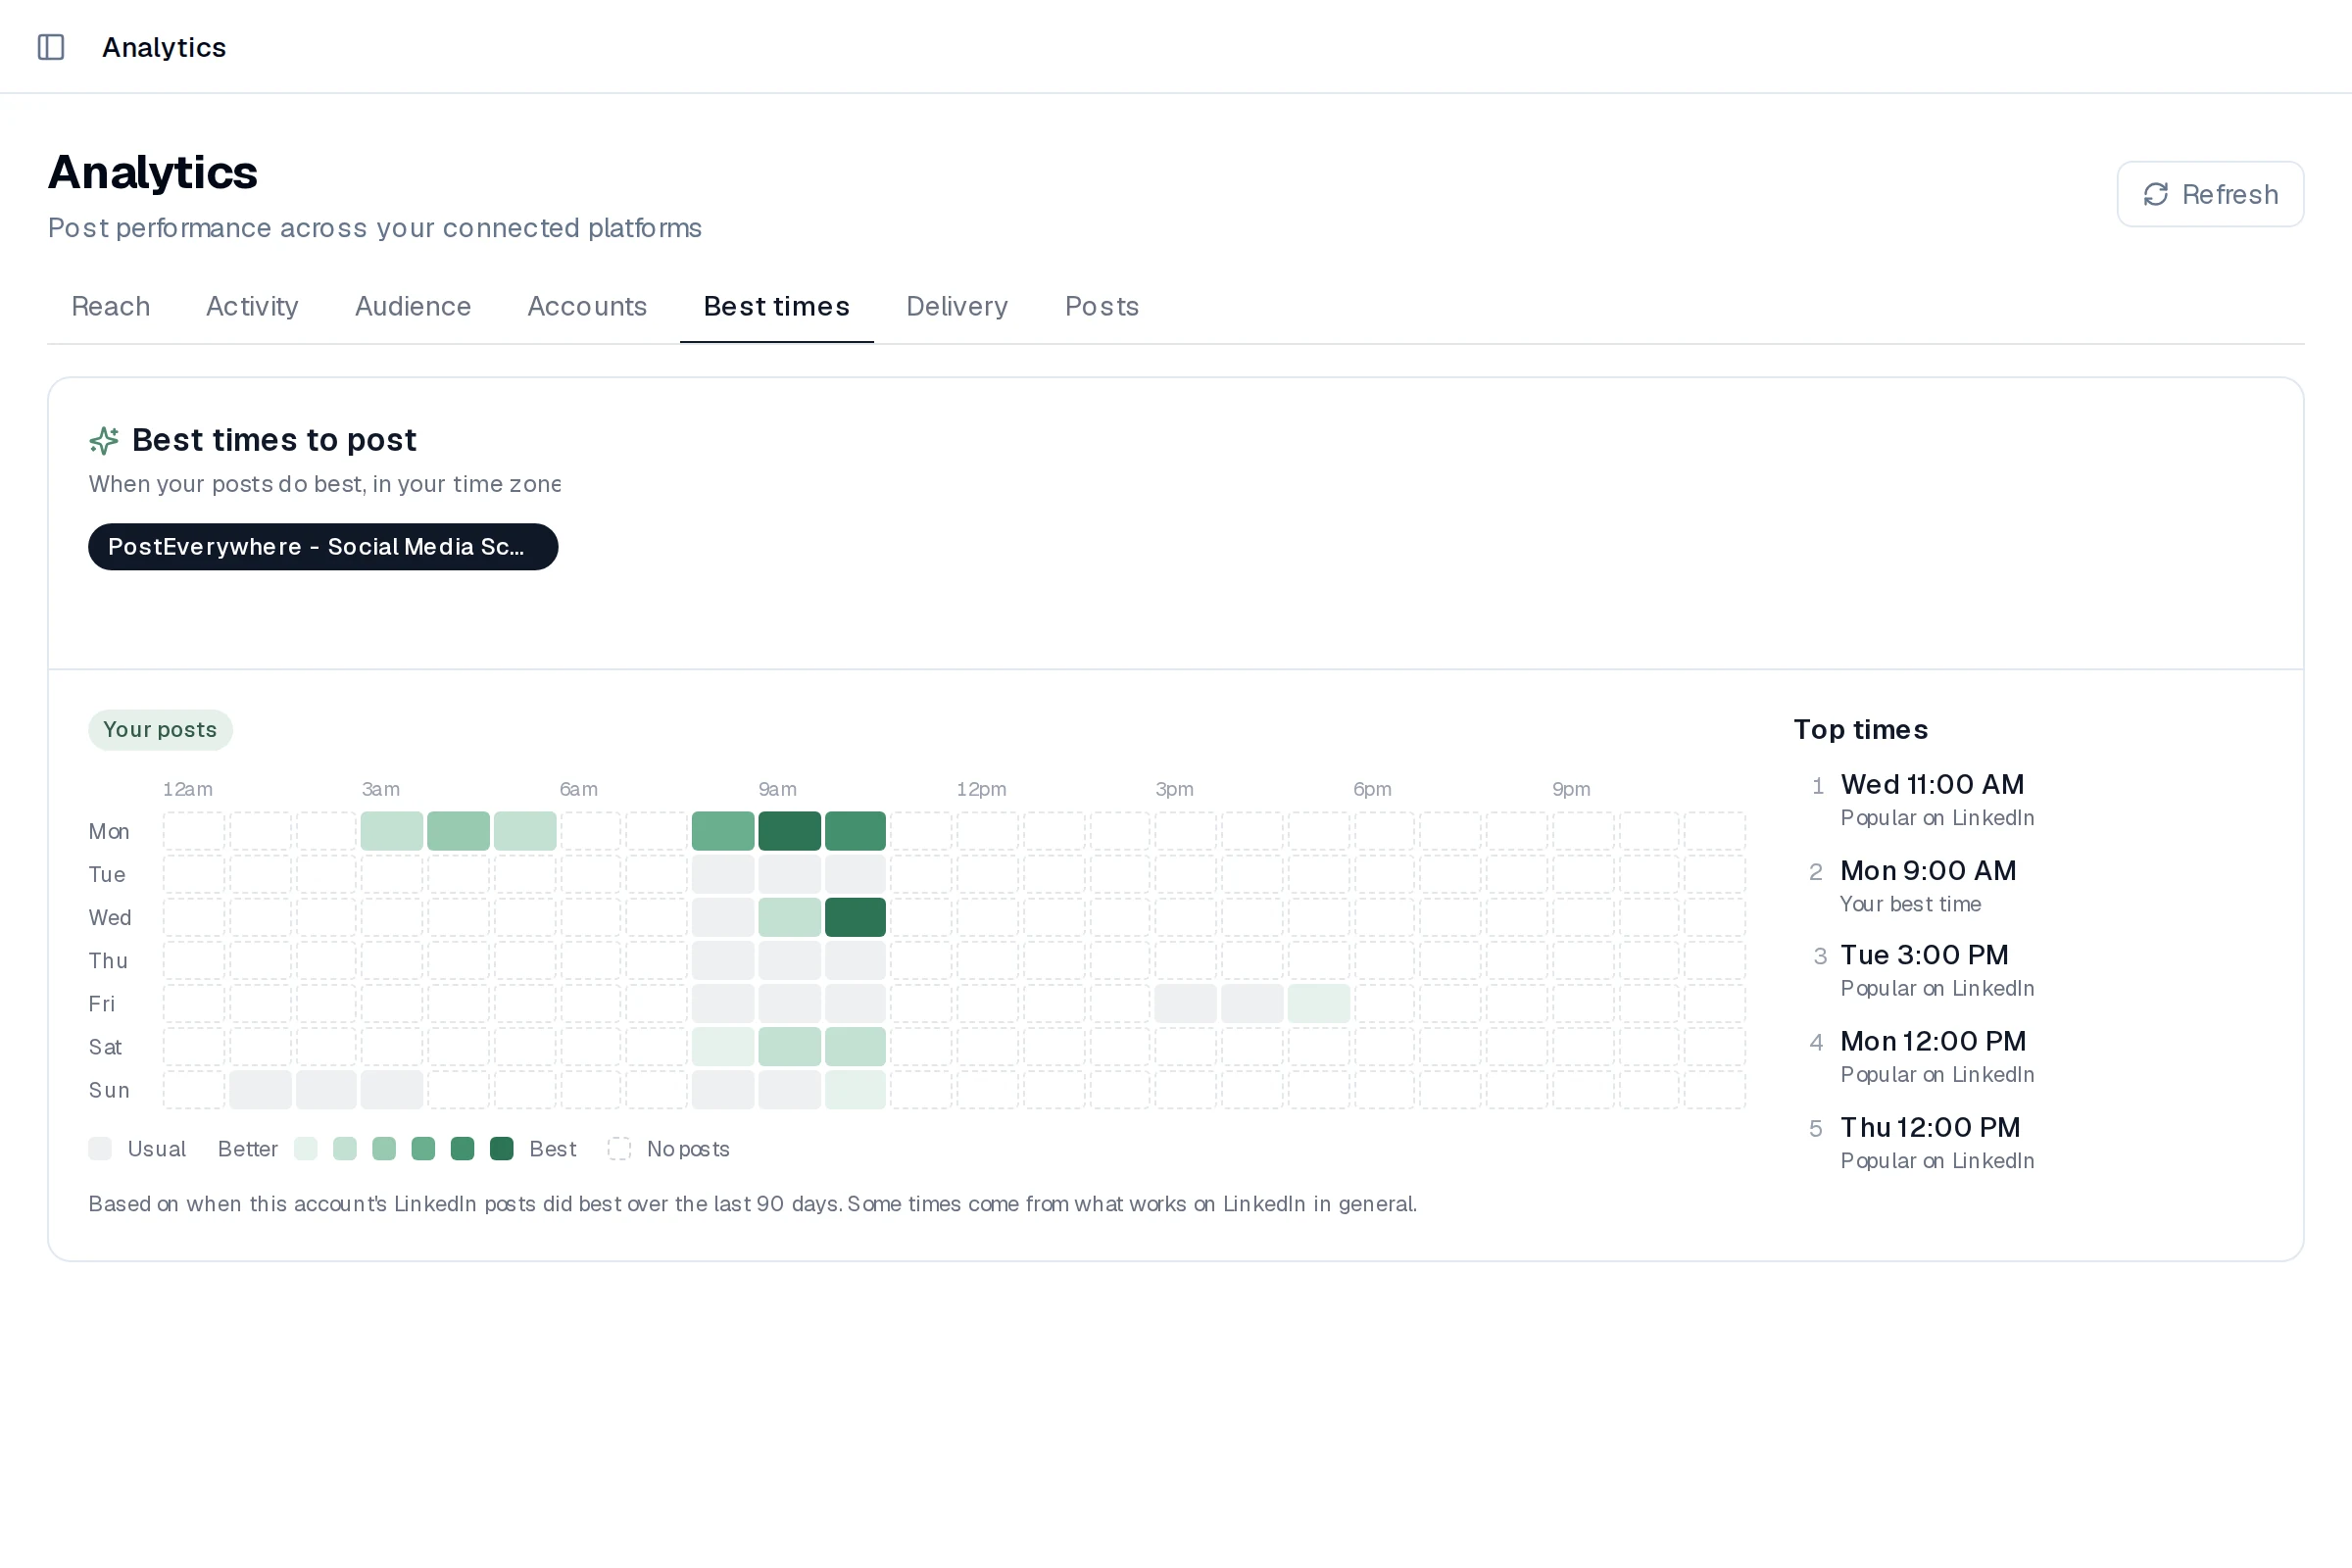This screenshot has height=1568, width=2352.
Task: Click the 9am column header
Action: pyautogui.click(x=777, y=789)
